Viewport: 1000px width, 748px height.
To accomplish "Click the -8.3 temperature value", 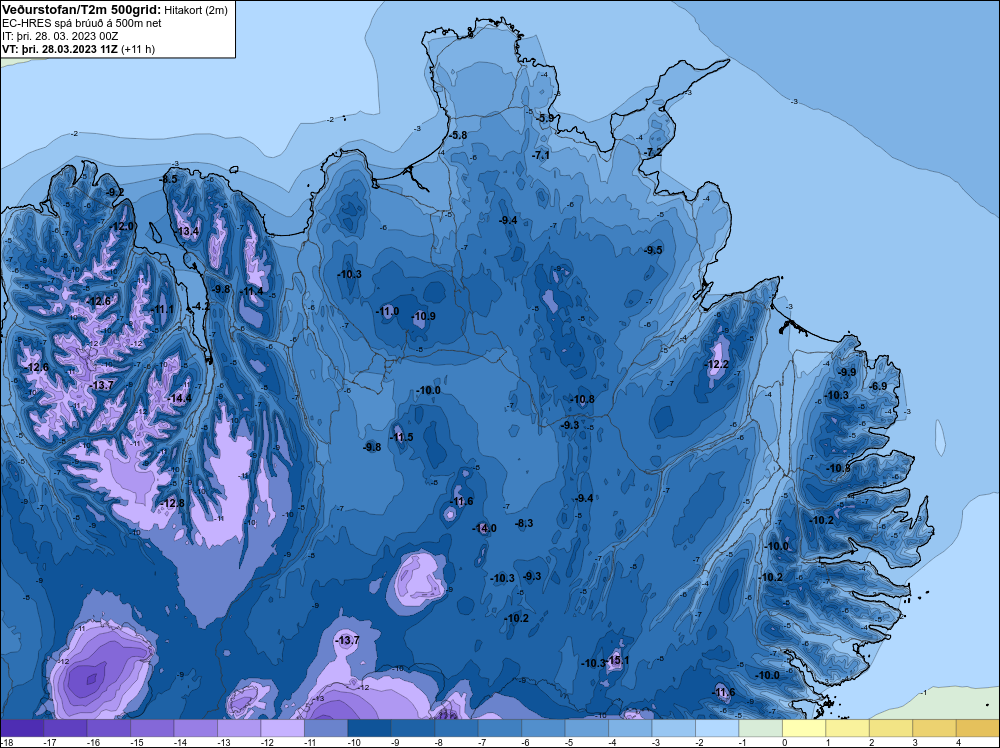I will pos(524,524).
